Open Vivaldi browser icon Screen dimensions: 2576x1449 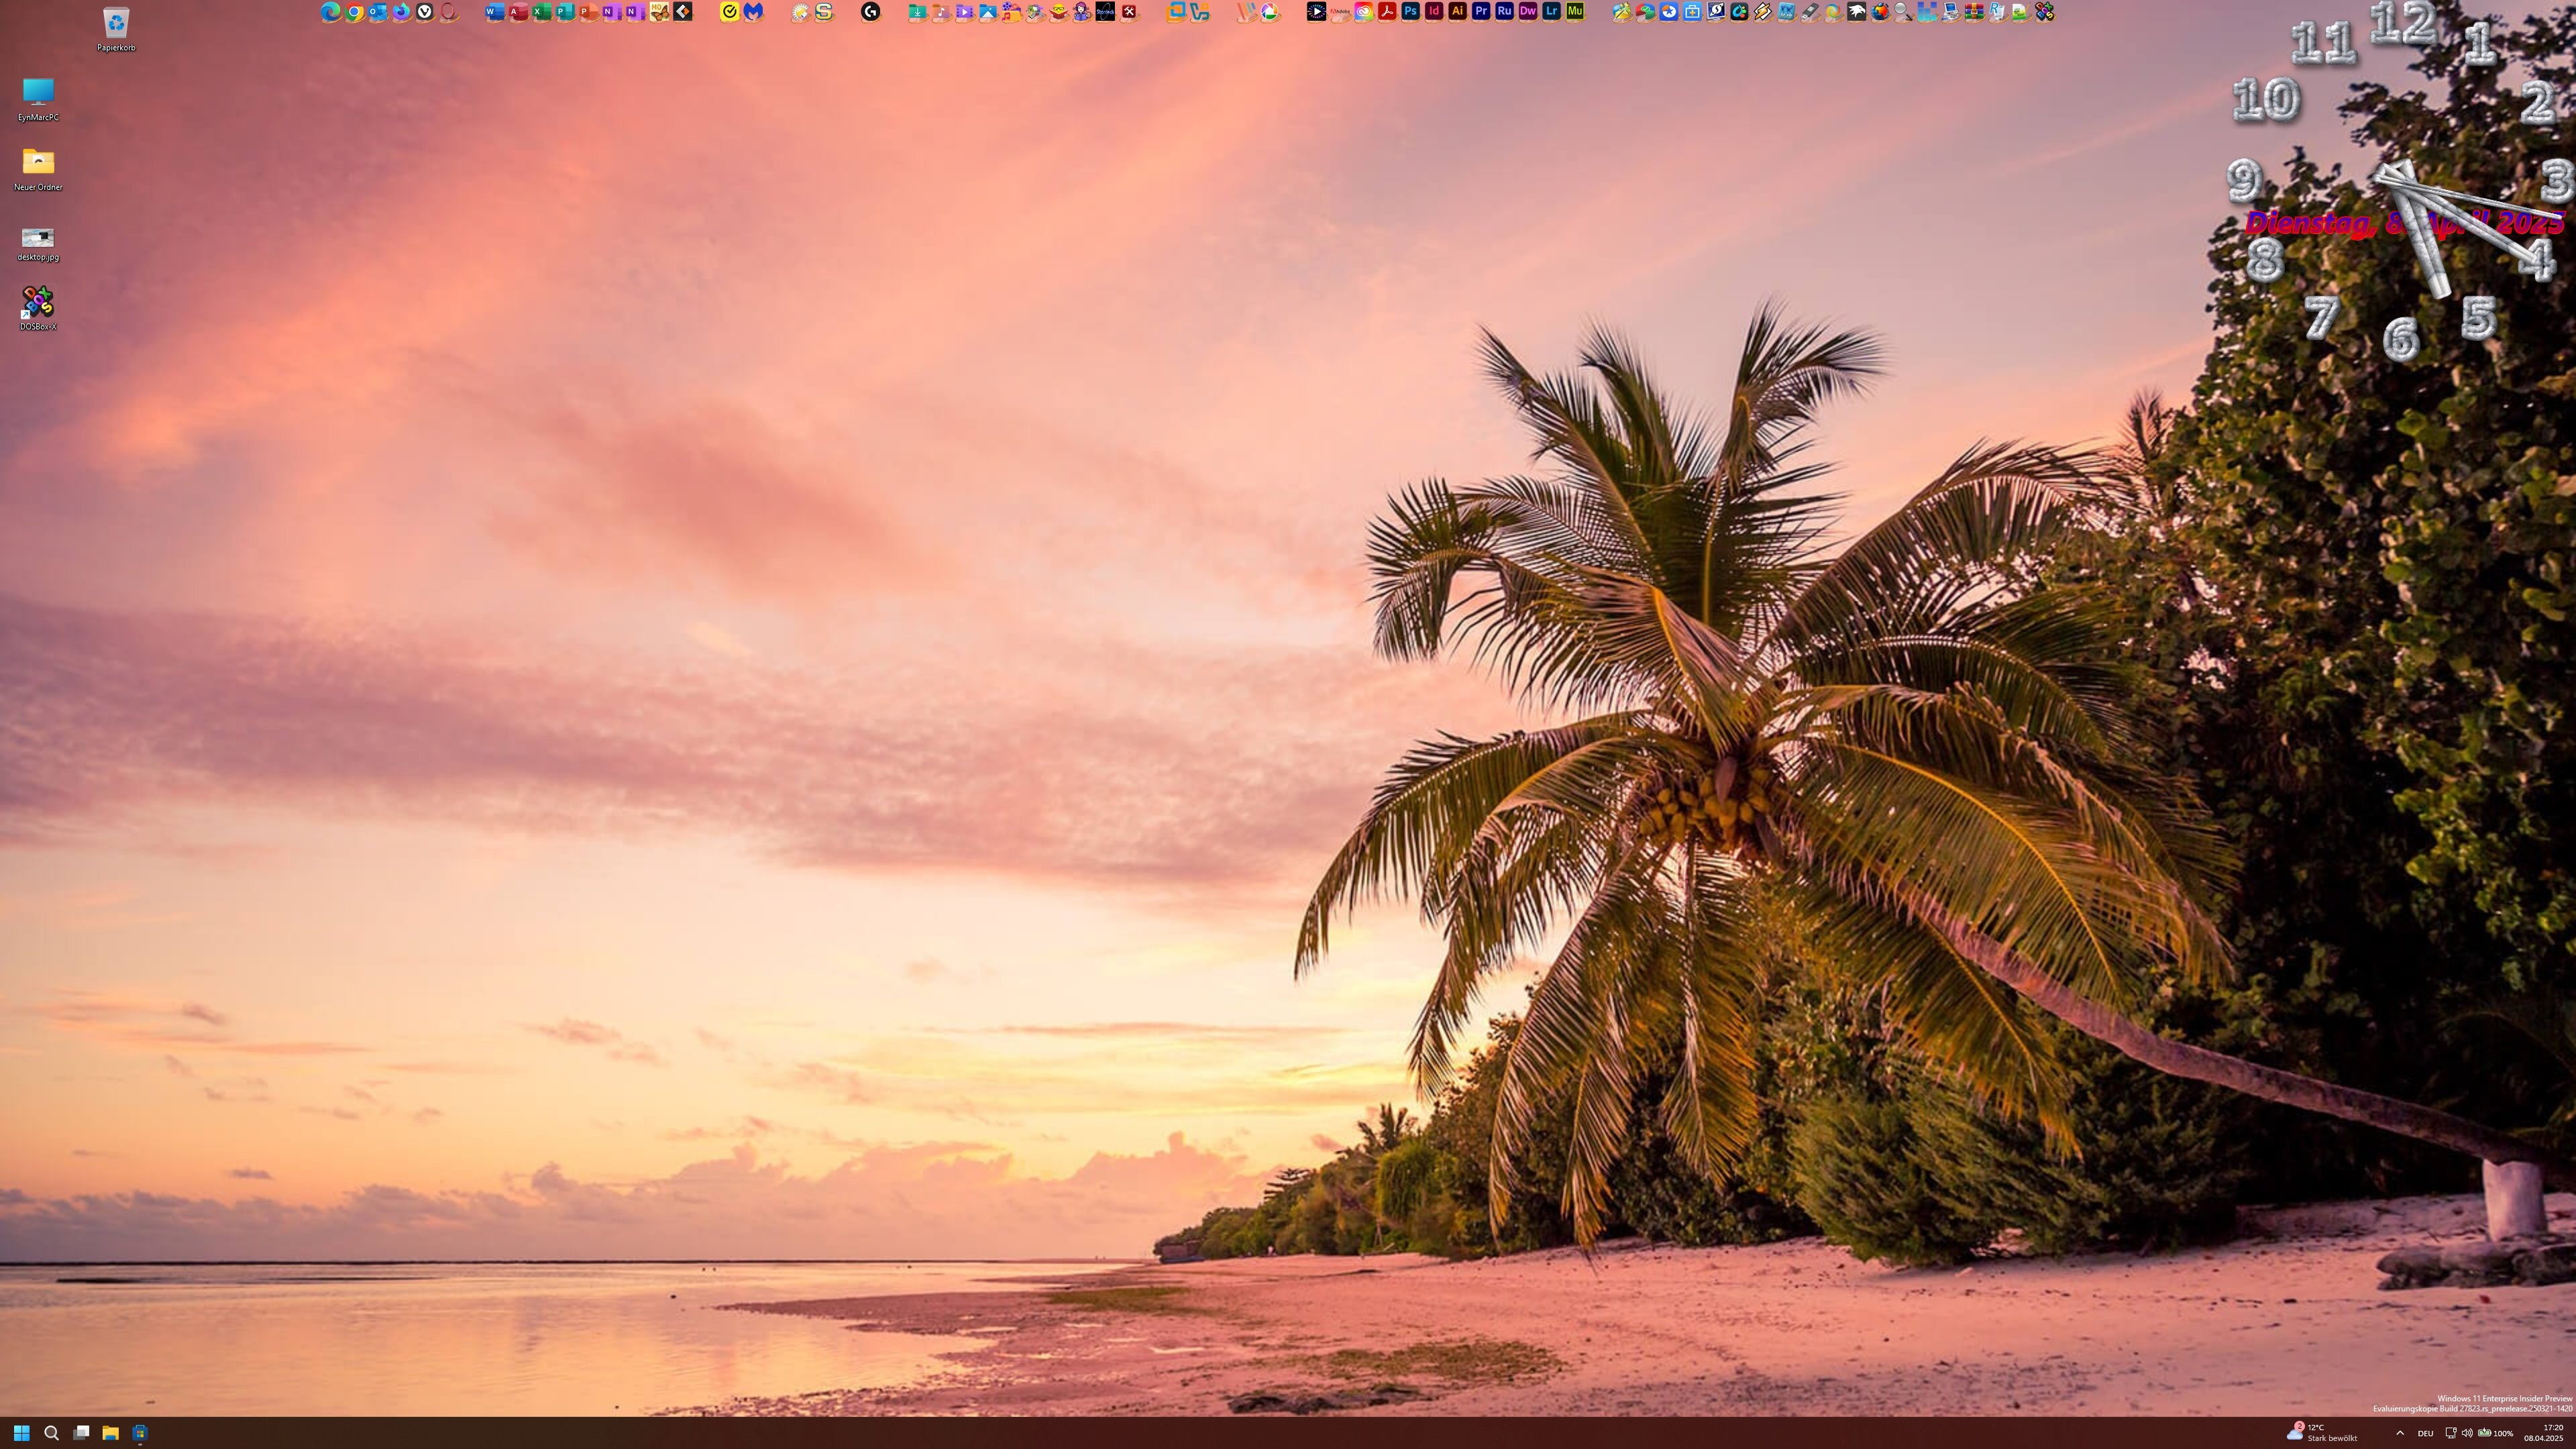(x=425, y=12)
